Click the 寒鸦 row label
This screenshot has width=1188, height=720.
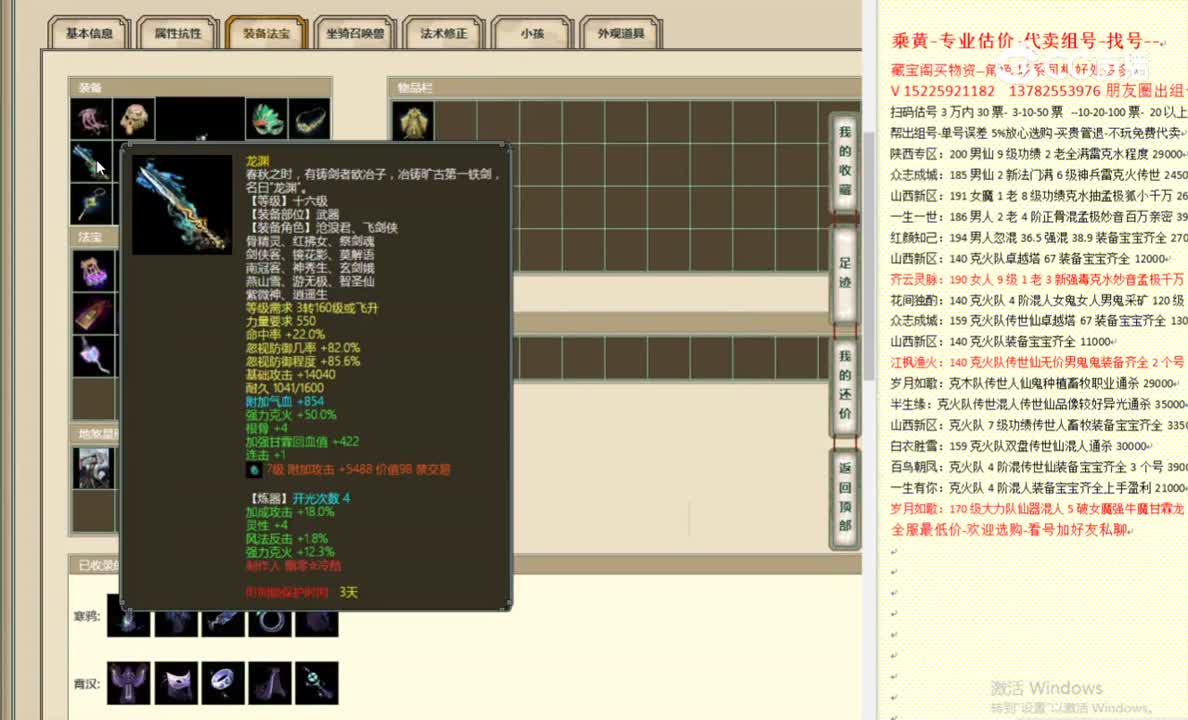coord(86,616)
